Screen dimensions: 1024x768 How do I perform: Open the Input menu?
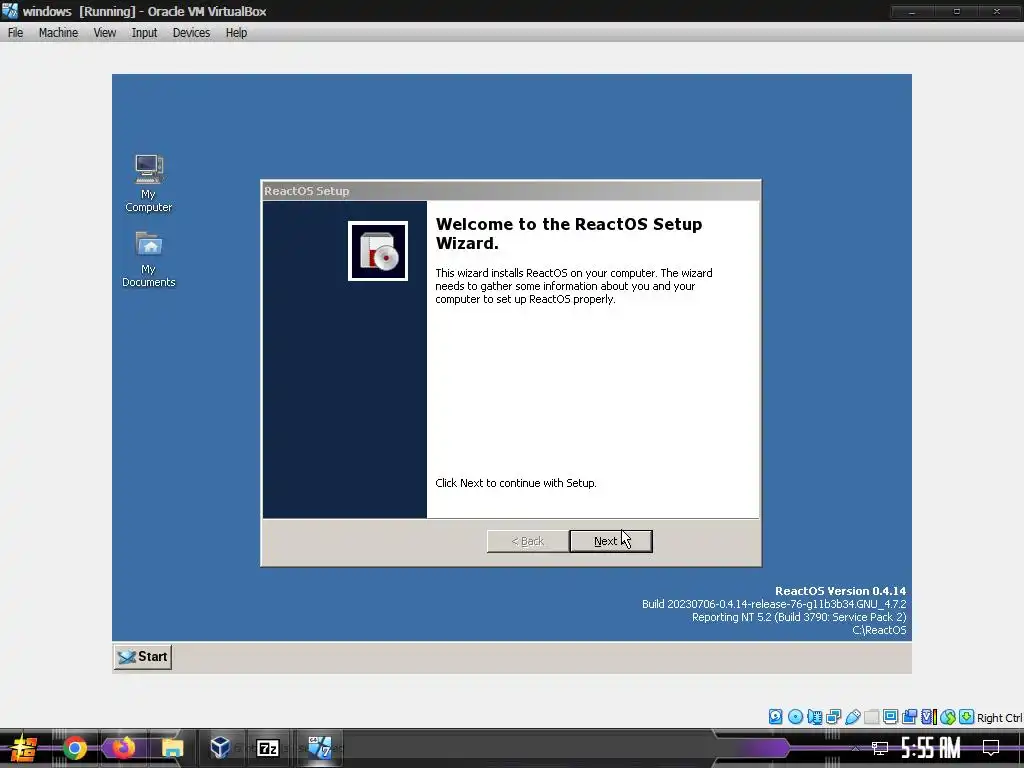click(144, 33)
